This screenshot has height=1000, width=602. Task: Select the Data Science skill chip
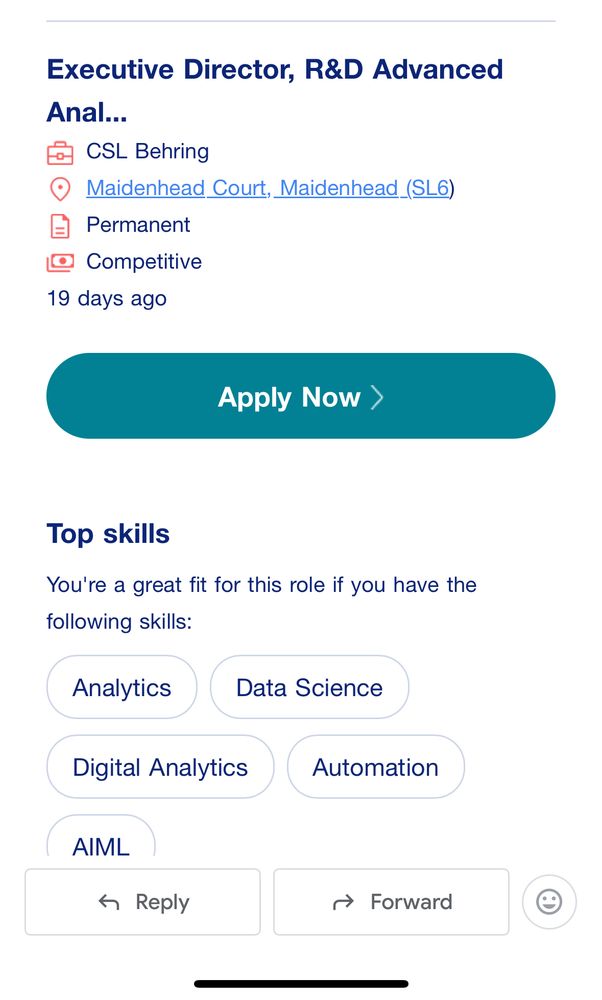309,688
